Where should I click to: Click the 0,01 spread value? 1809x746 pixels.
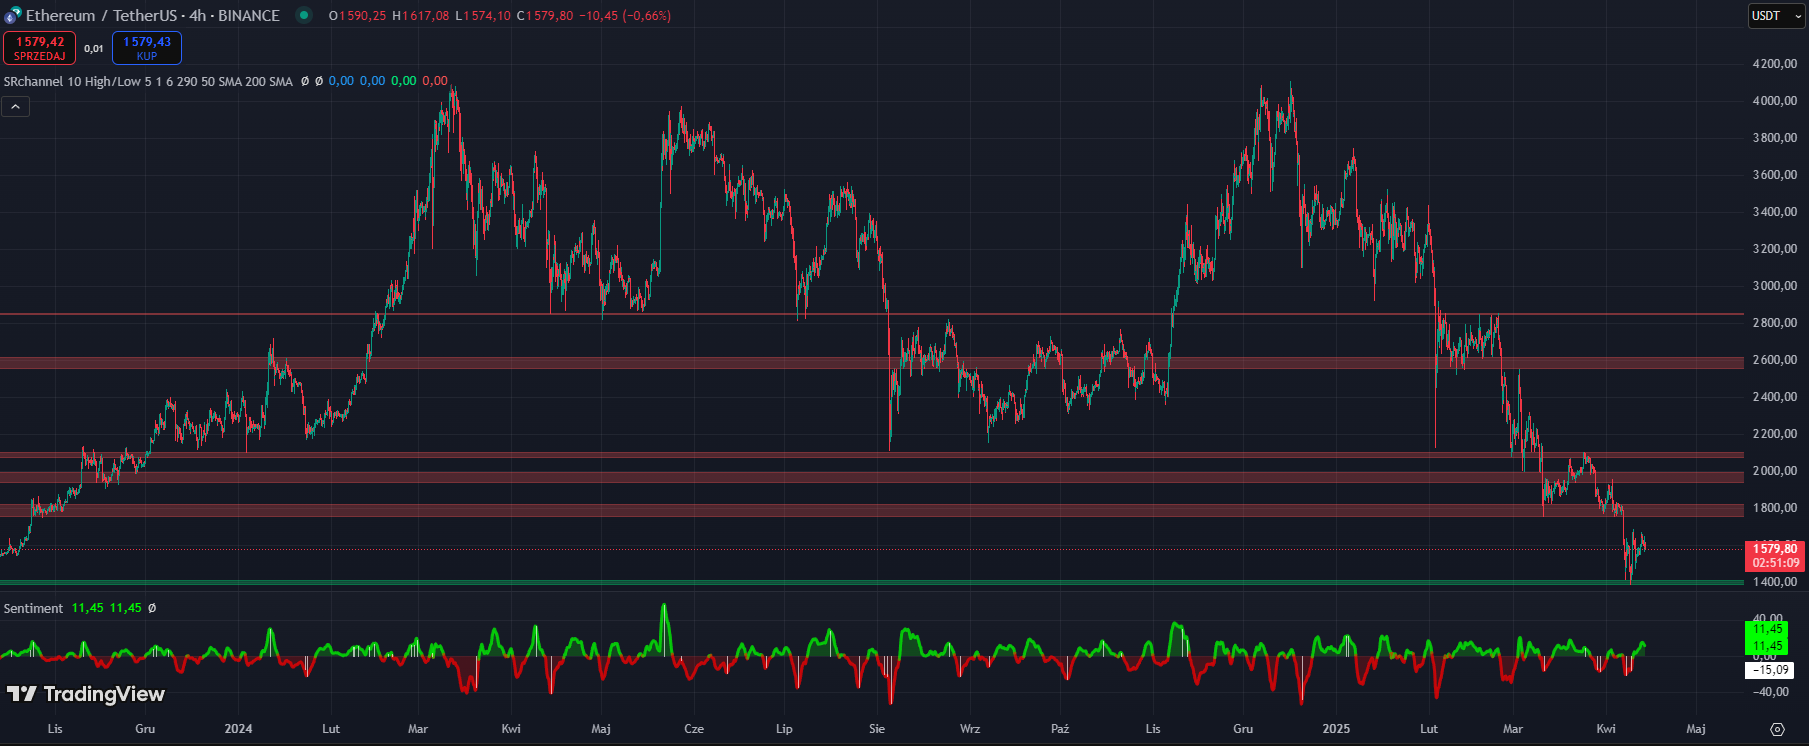click(93, 48)
